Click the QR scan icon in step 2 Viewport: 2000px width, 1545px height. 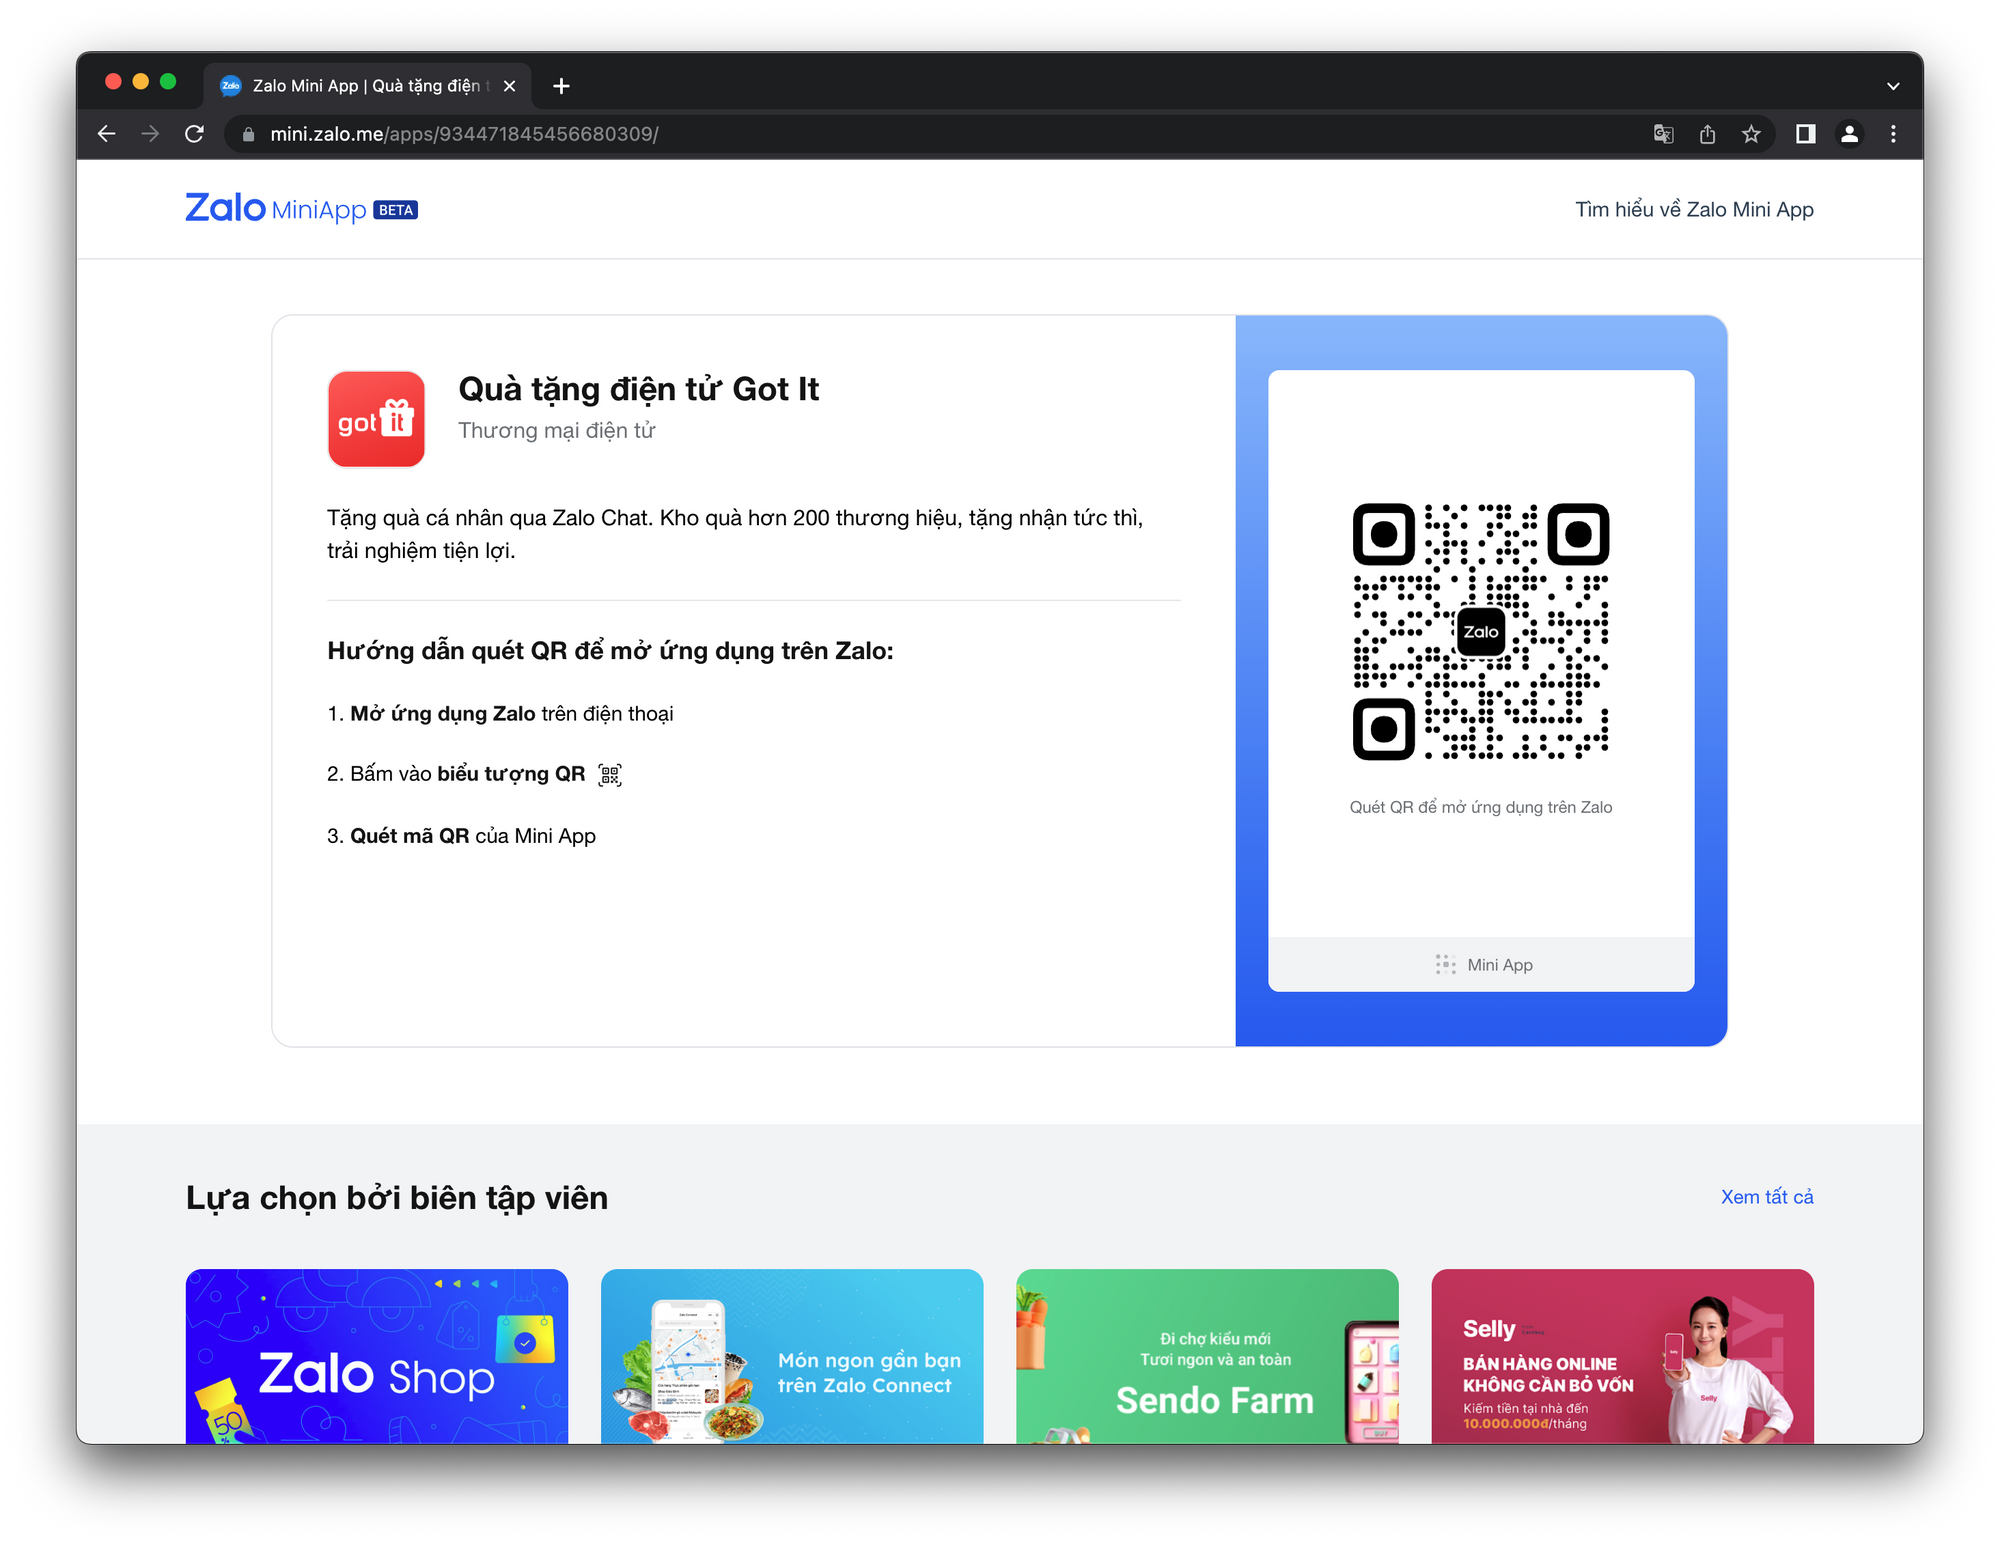tap(610, 774)
